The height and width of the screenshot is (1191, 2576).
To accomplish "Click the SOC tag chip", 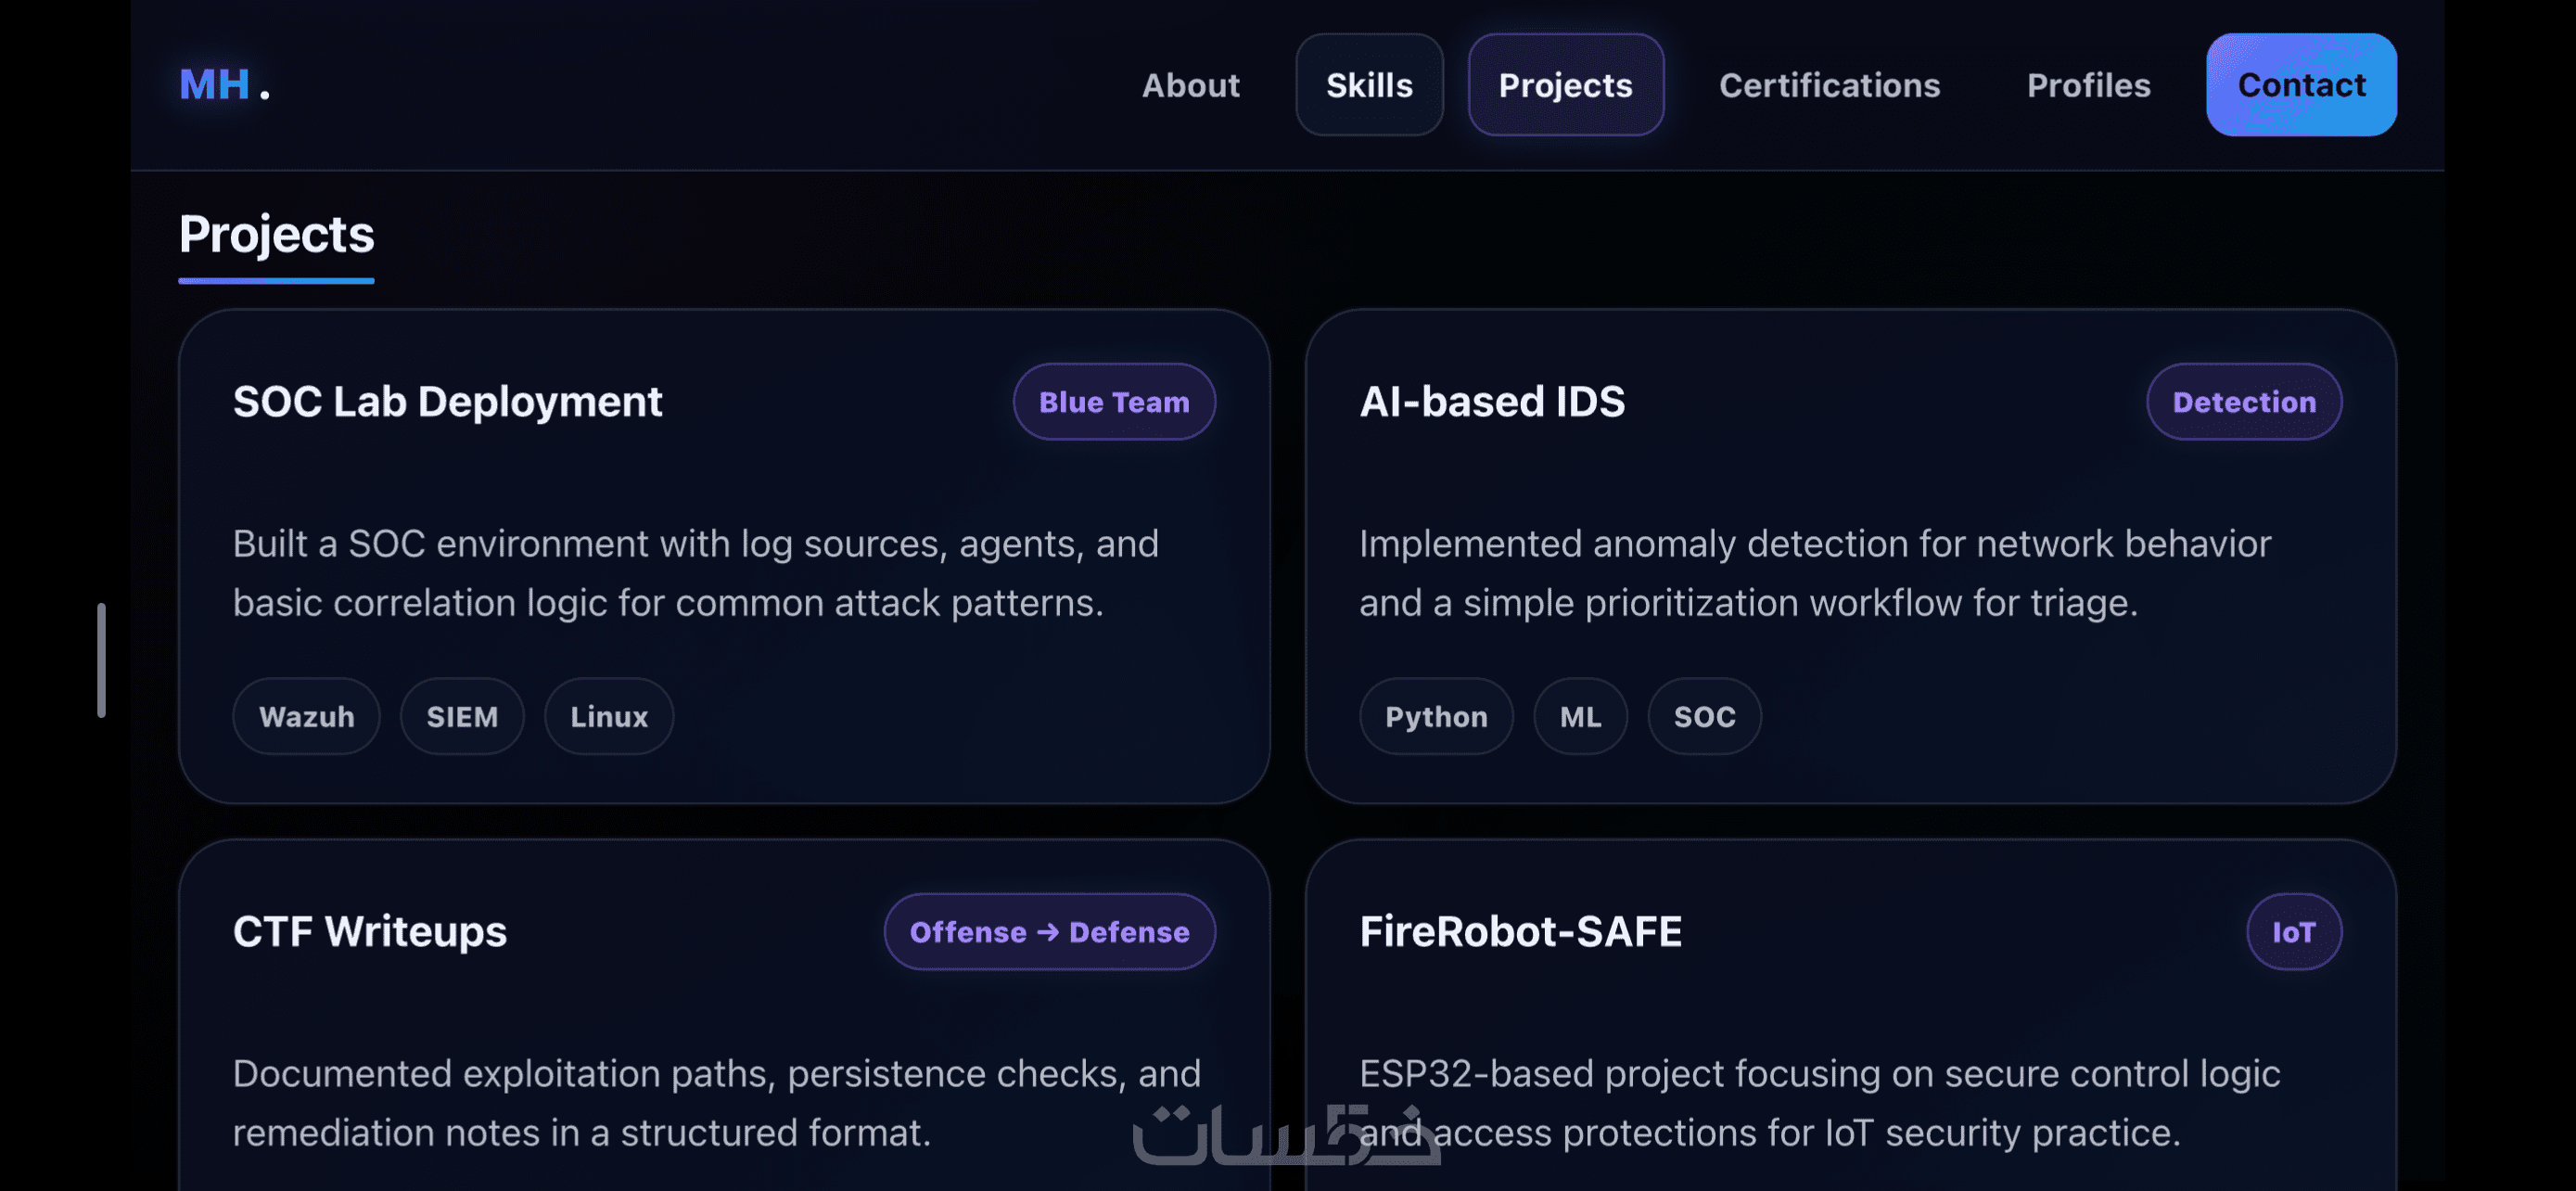I will 1703,716.
